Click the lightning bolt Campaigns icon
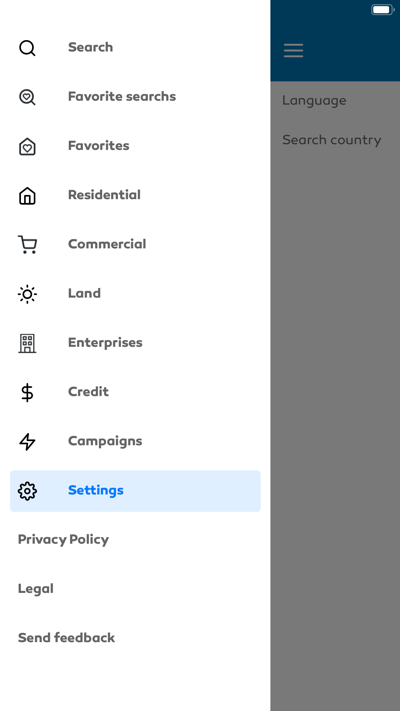This screenshot has height=711, width=400. click(27, 442)
